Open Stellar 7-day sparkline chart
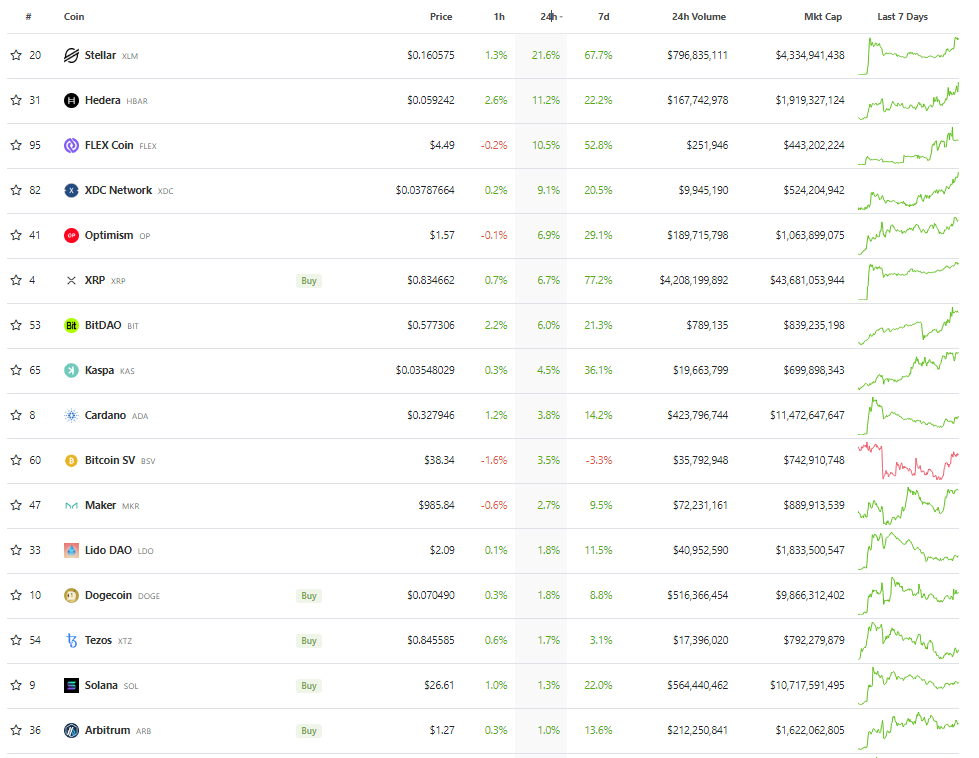This screenshot has height=758, width=979. point(908,56)
